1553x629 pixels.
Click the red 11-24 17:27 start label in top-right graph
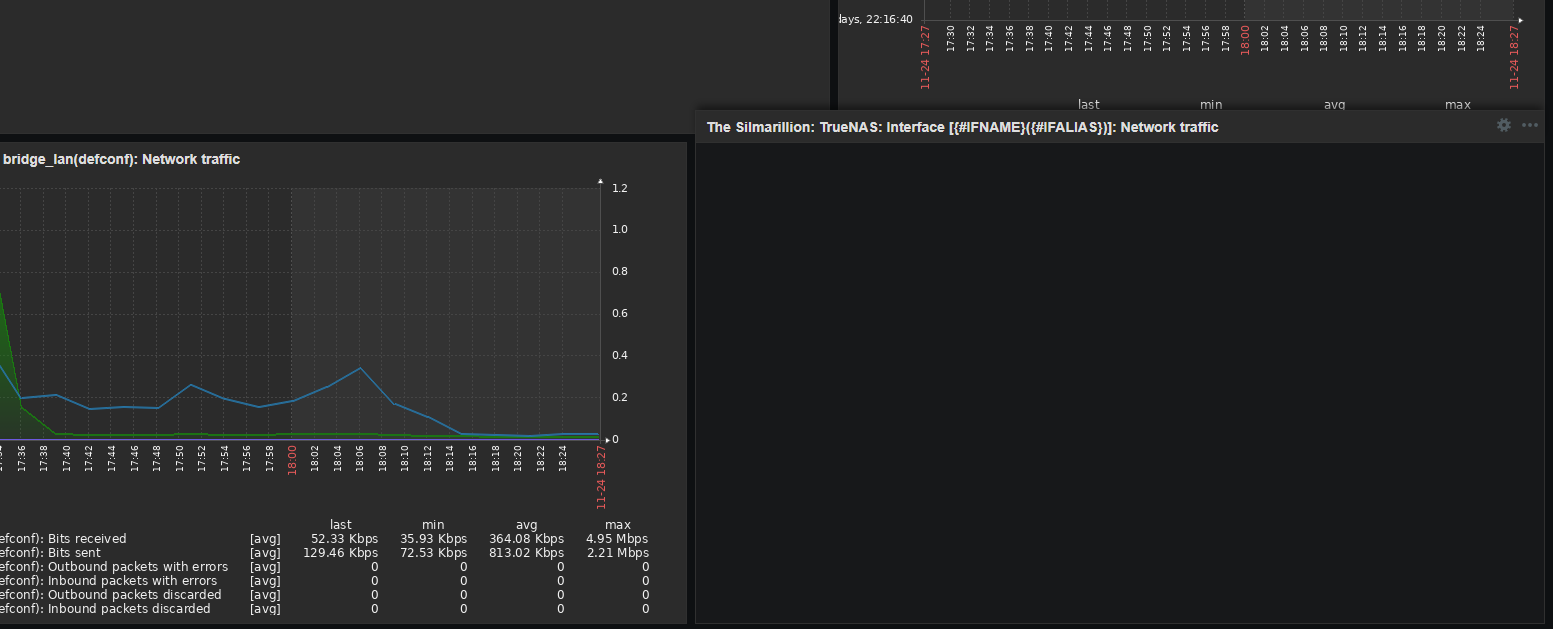click(x=925, y=58)
